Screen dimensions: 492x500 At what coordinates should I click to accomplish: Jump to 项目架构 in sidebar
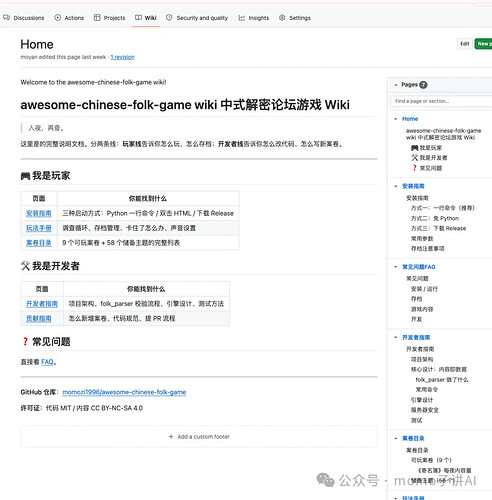coord(422,359)
